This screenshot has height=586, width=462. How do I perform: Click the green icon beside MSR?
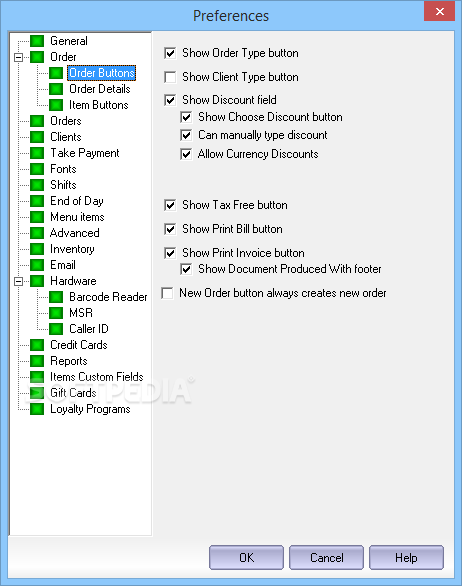[x=56, y=313]
